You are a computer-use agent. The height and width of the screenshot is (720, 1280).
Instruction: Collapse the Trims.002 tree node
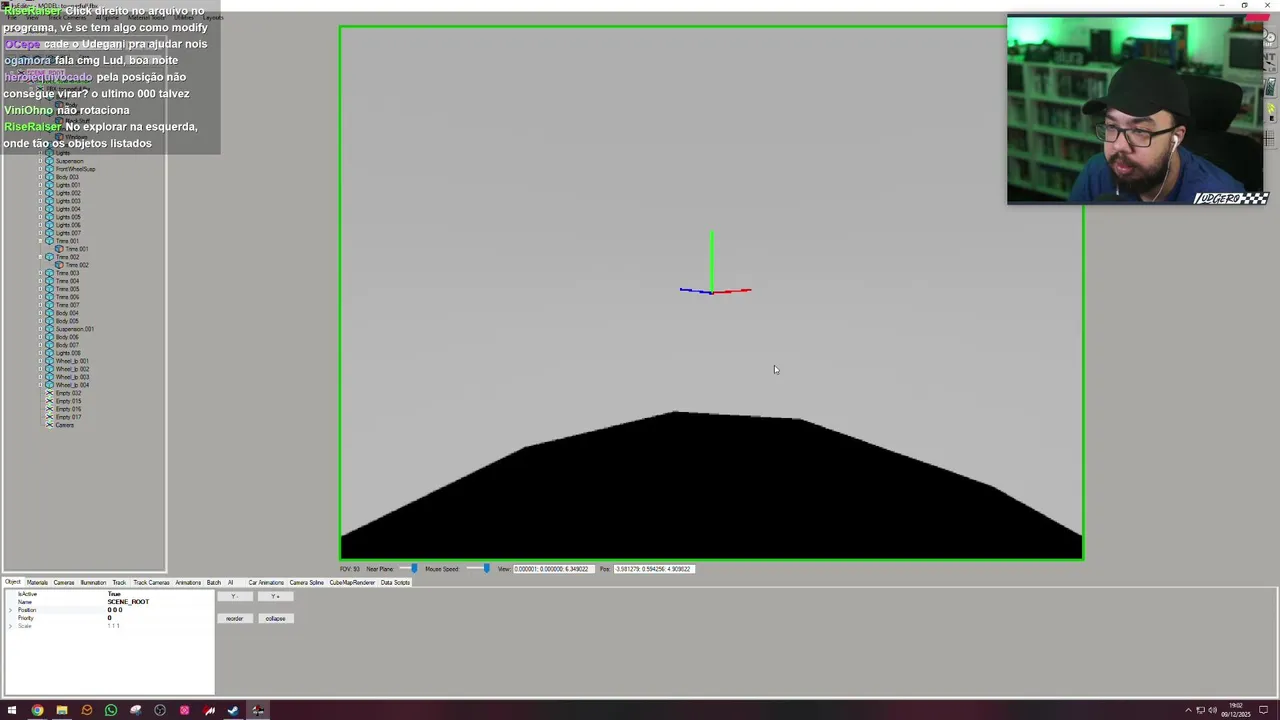[x=40, y=257]
